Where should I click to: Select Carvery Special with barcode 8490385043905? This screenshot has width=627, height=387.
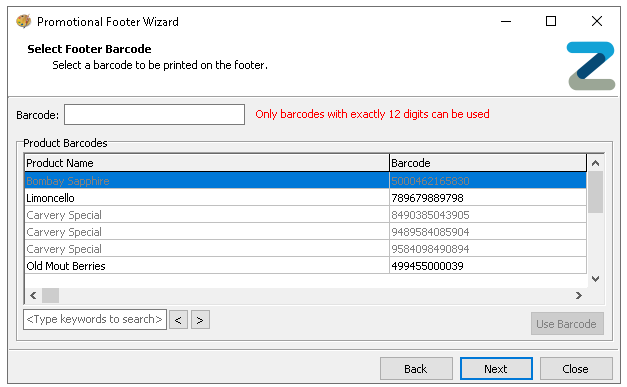tap(306, 215)
